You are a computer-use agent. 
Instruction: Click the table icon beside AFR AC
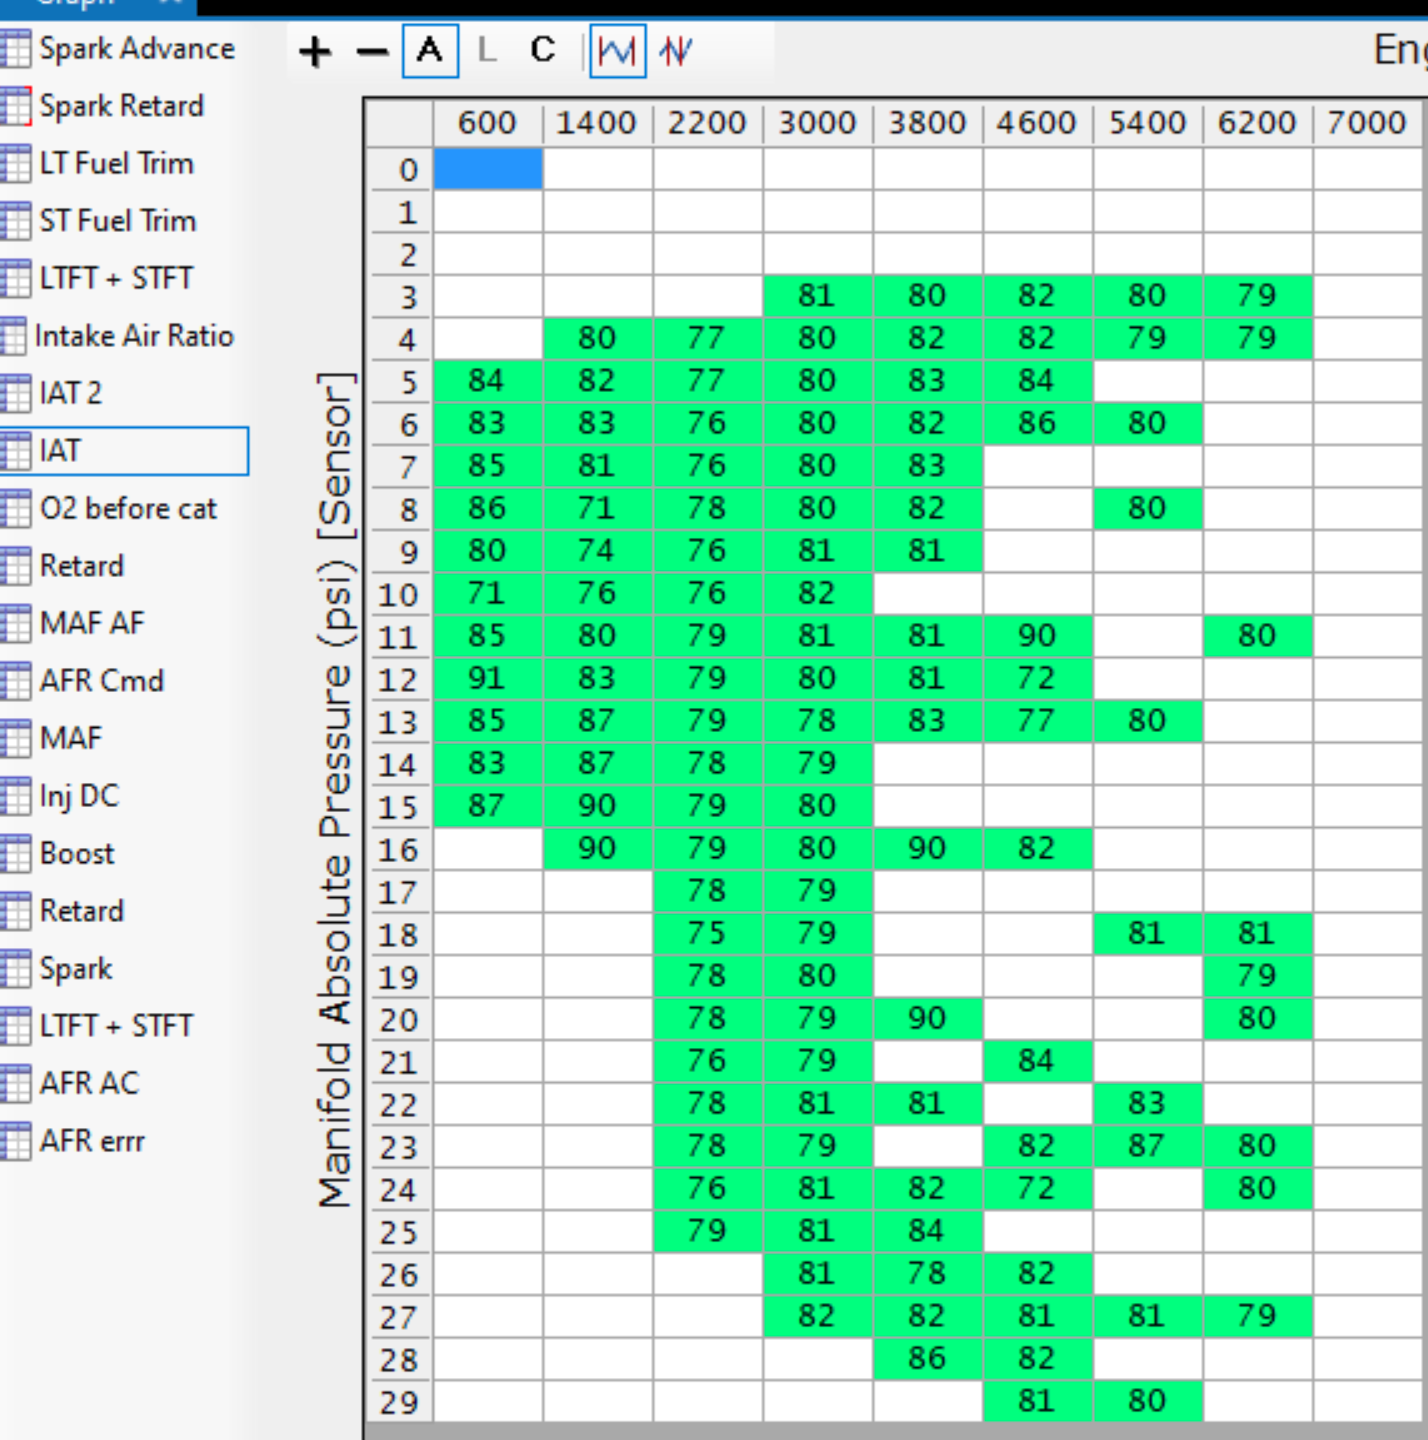(x=15, y=1084)
